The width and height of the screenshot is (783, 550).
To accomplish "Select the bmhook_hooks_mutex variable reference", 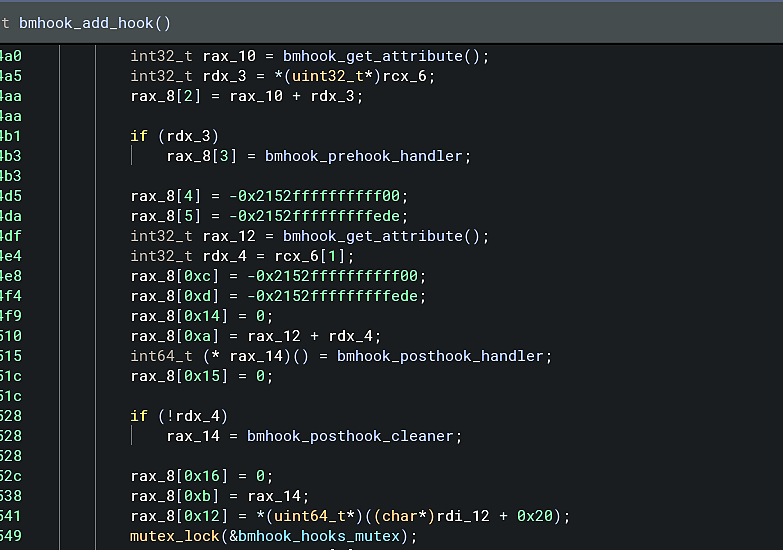I will click(x=319, y=536).
